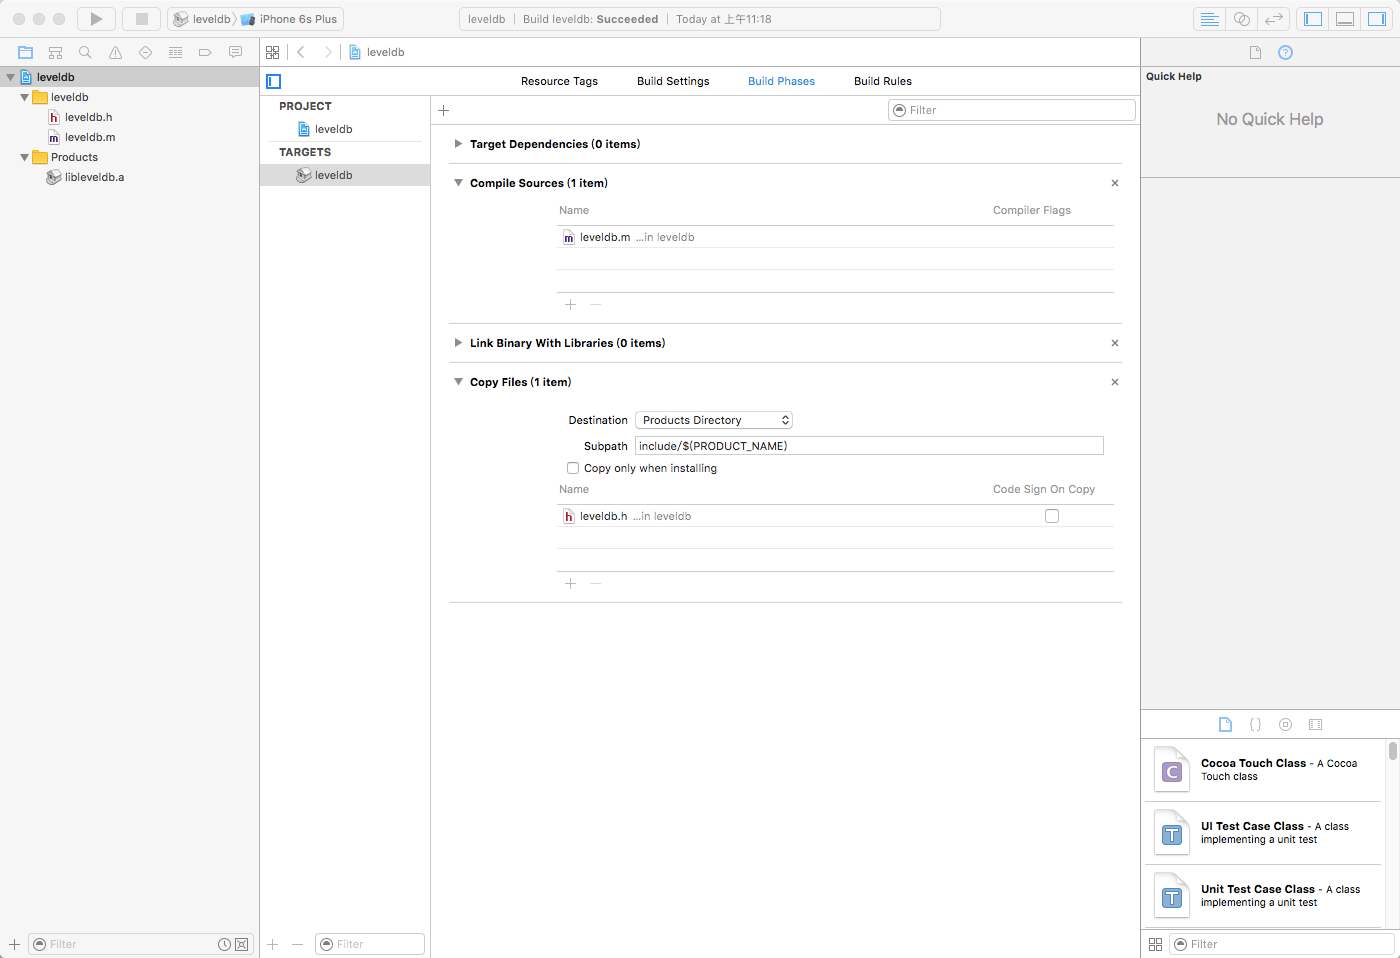Delete the Compile Sources phase
The width and height of the screenshot is (1400, 958).
(1115, 183)
